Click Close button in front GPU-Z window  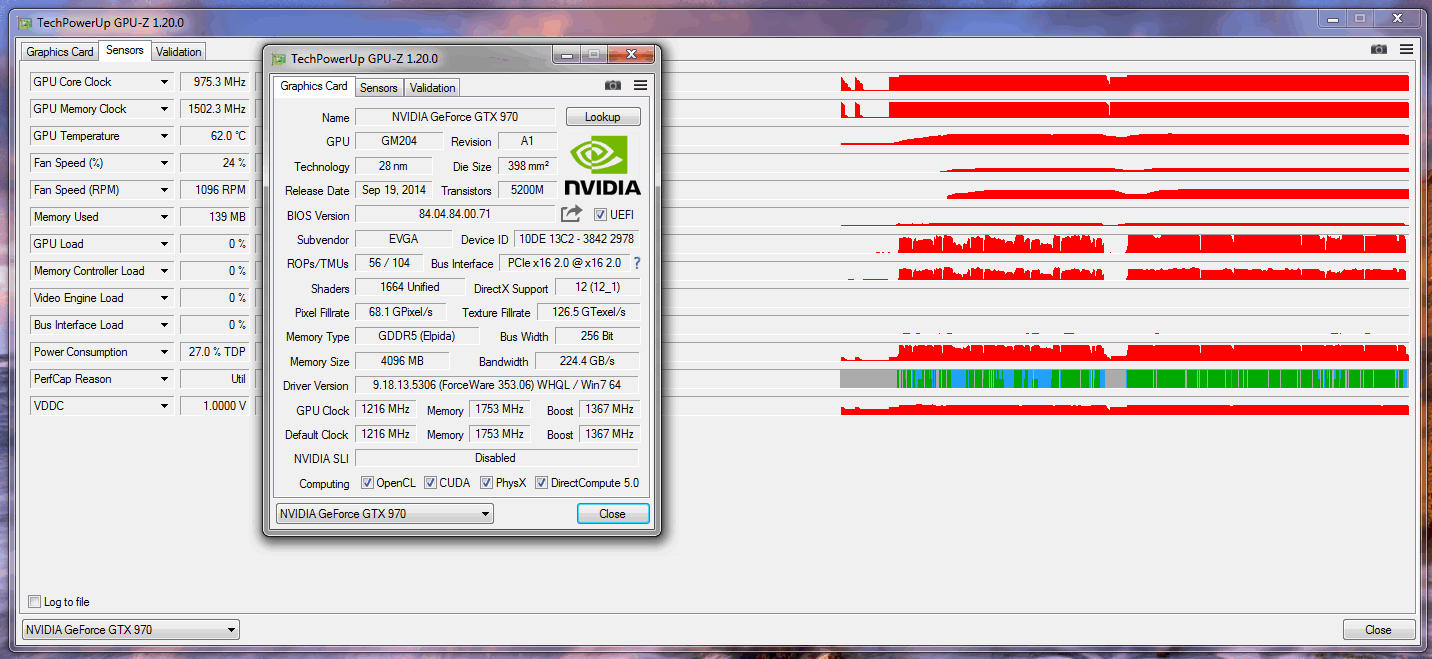612,514
